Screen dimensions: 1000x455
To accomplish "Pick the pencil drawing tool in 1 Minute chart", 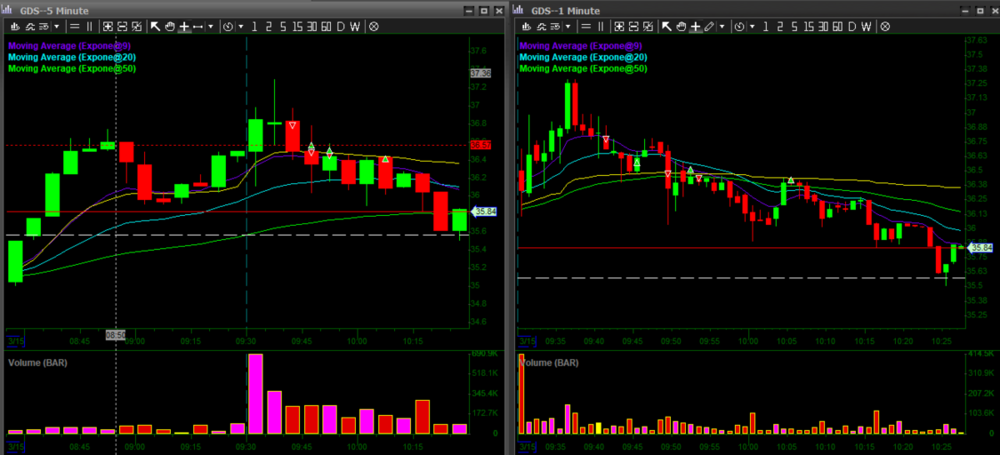I will click(x=709, y=26).
